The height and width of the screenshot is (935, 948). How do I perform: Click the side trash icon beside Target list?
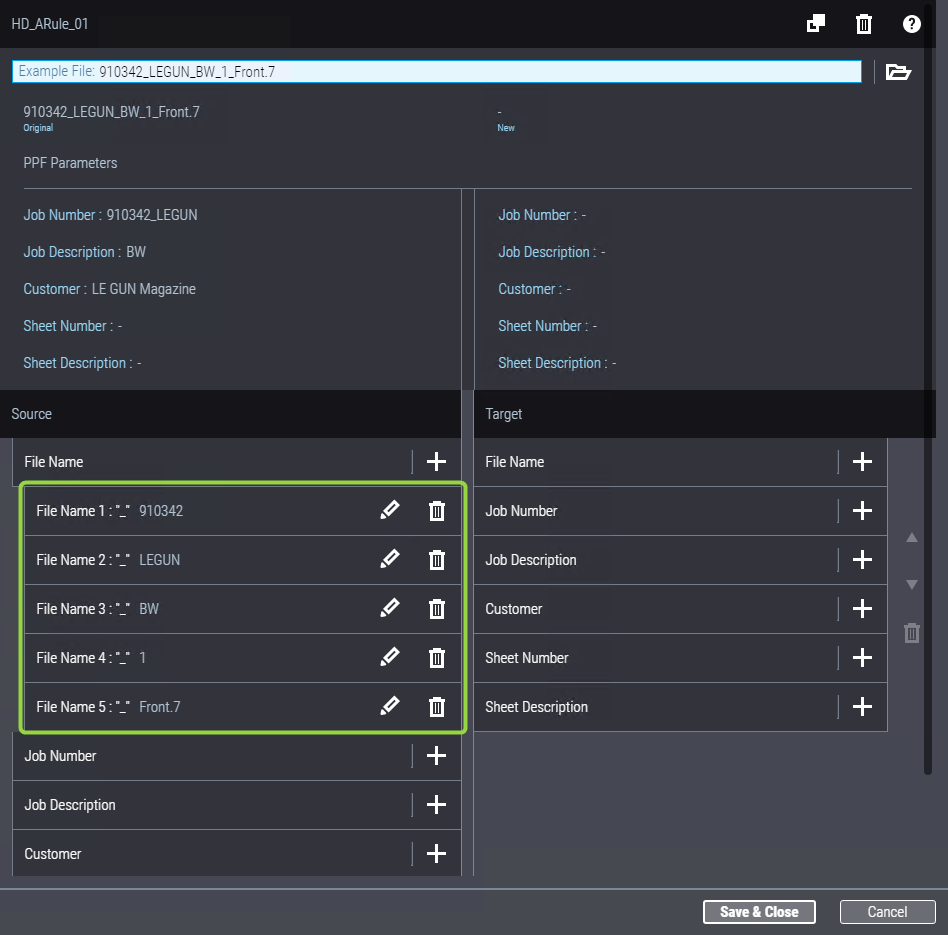point(911,633)
